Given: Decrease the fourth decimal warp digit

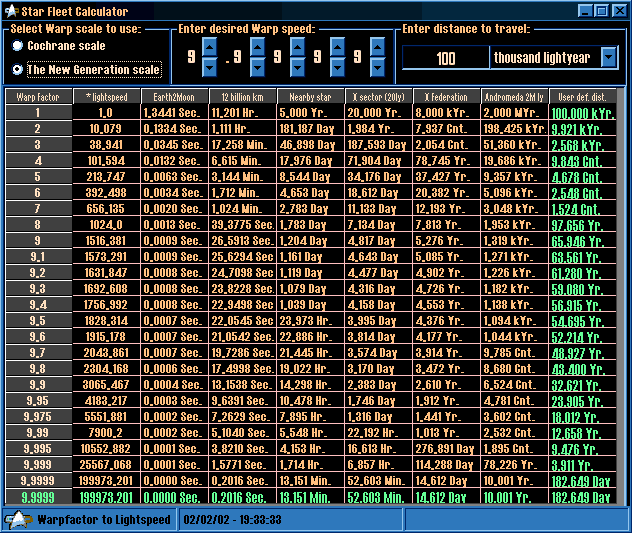Looking at the screenshot, I should pyautogui.click(x=378, y=69).
